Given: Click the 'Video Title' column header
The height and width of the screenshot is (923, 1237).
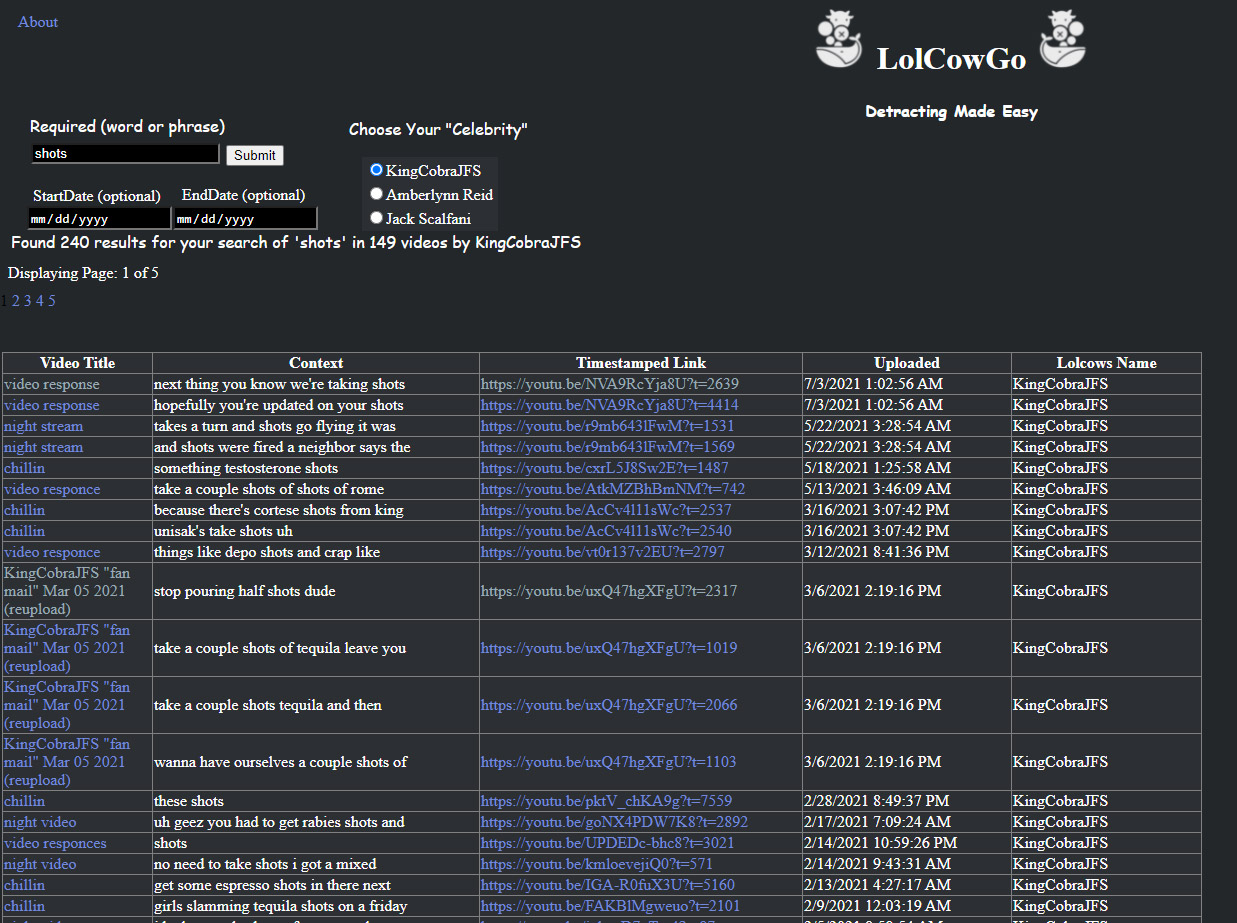Looking at the screenshot, I should coord(77,363).
